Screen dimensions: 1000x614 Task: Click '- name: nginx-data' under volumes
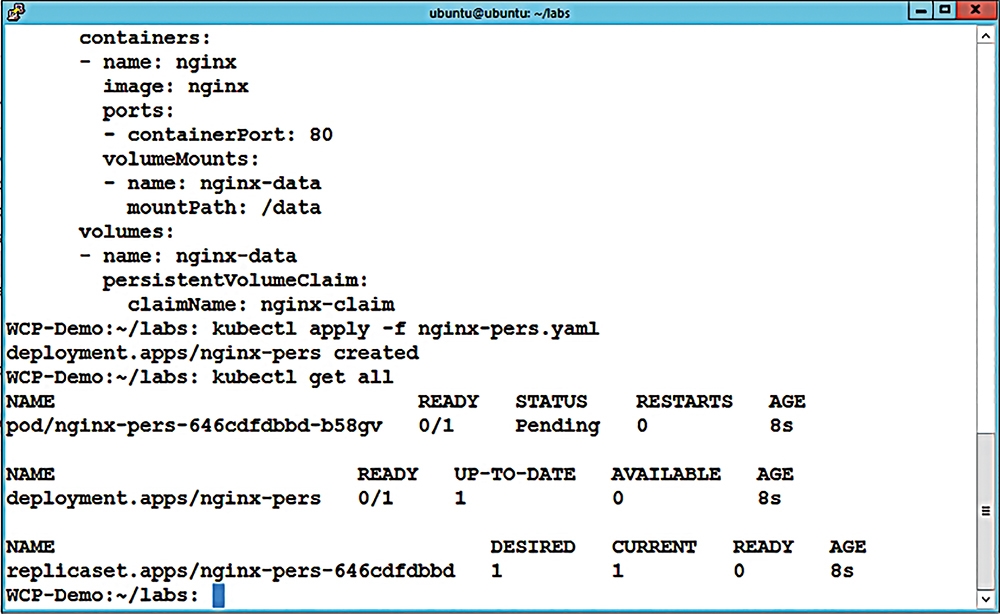coord(188,256)
